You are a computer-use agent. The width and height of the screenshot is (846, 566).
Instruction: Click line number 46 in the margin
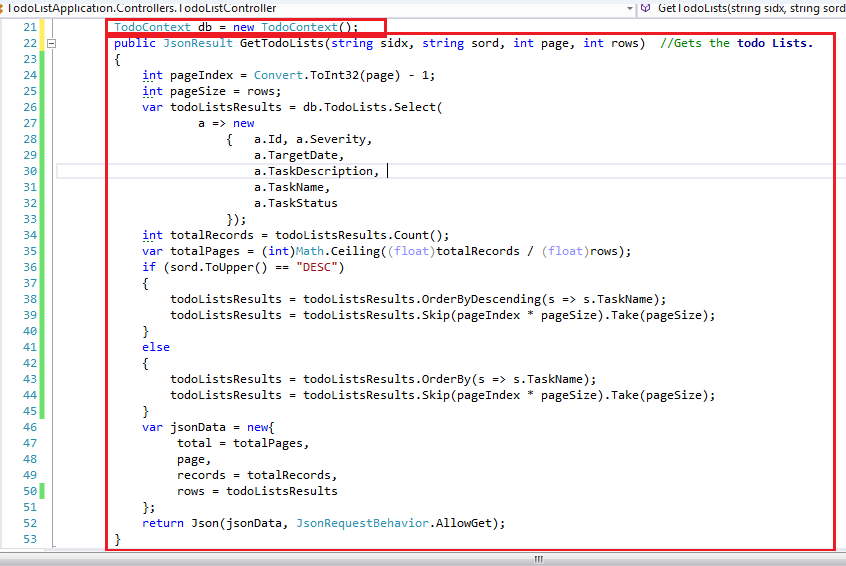(x=30, y=427)
